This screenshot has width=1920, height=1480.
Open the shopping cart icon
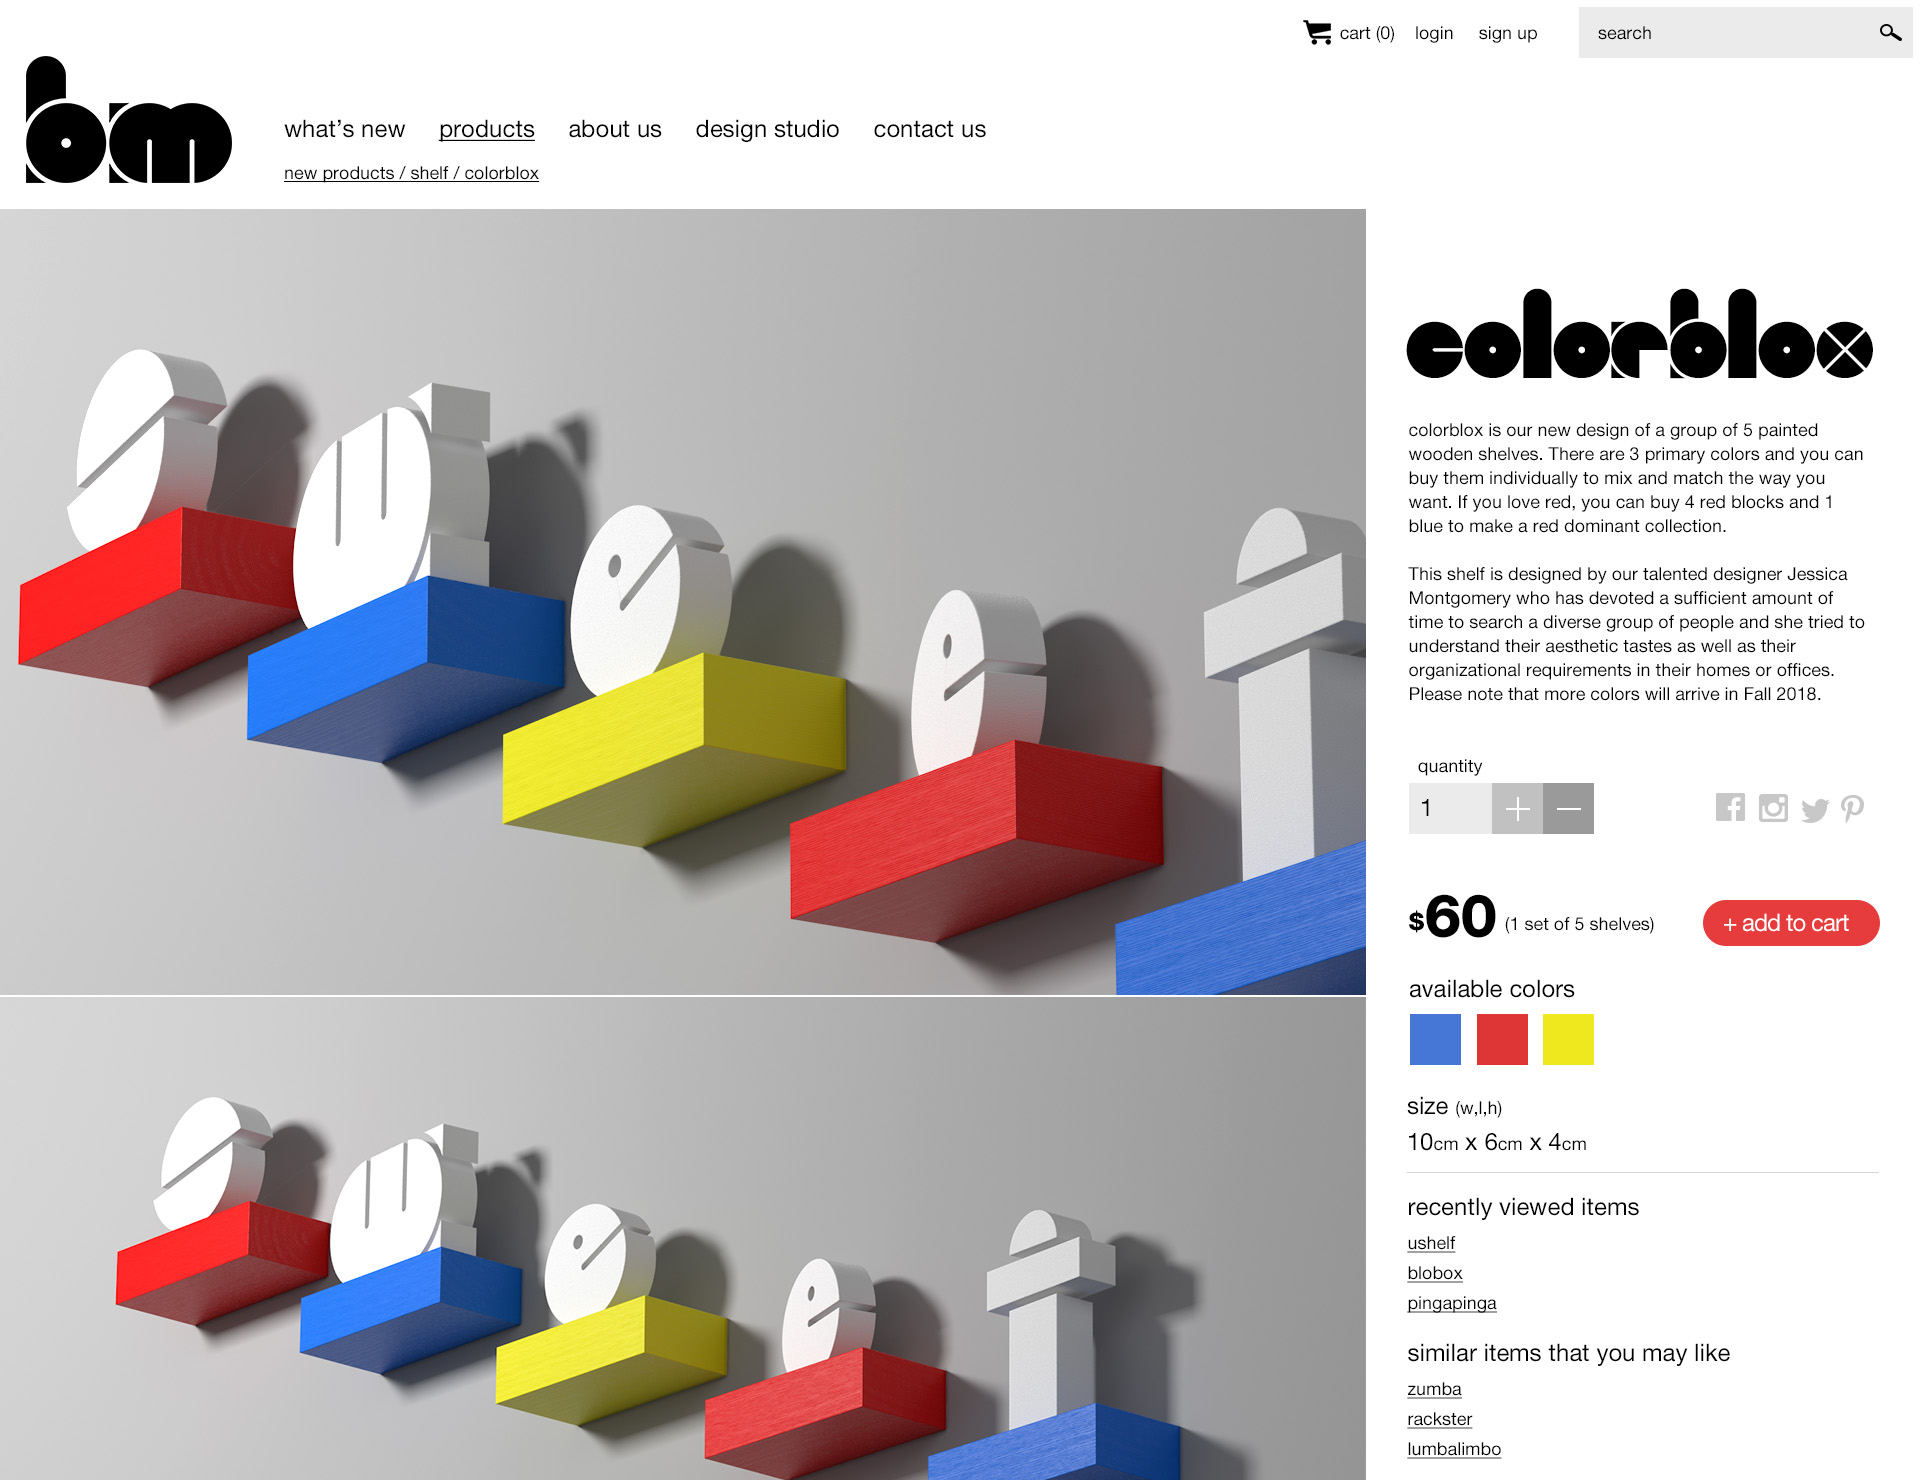pos(1316,33)
